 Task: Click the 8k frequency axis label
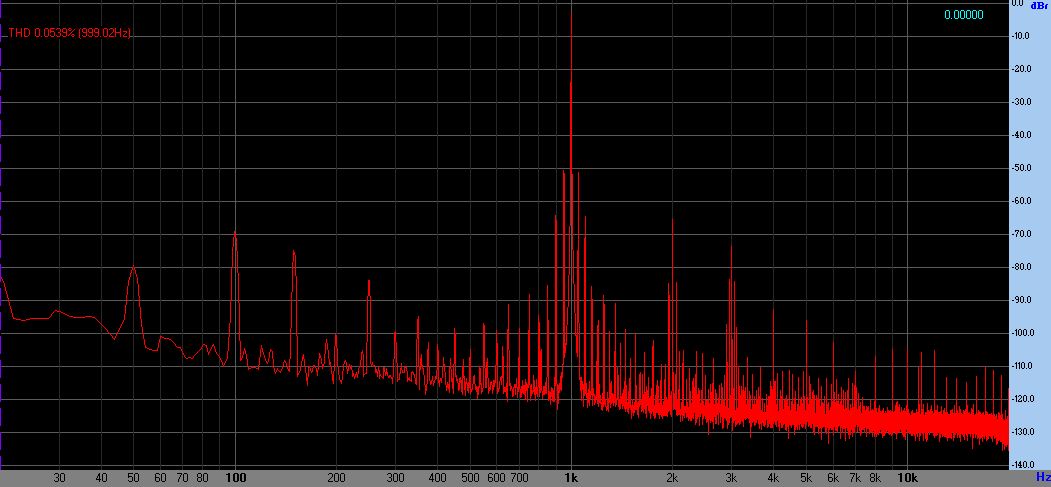pos(875,478)
